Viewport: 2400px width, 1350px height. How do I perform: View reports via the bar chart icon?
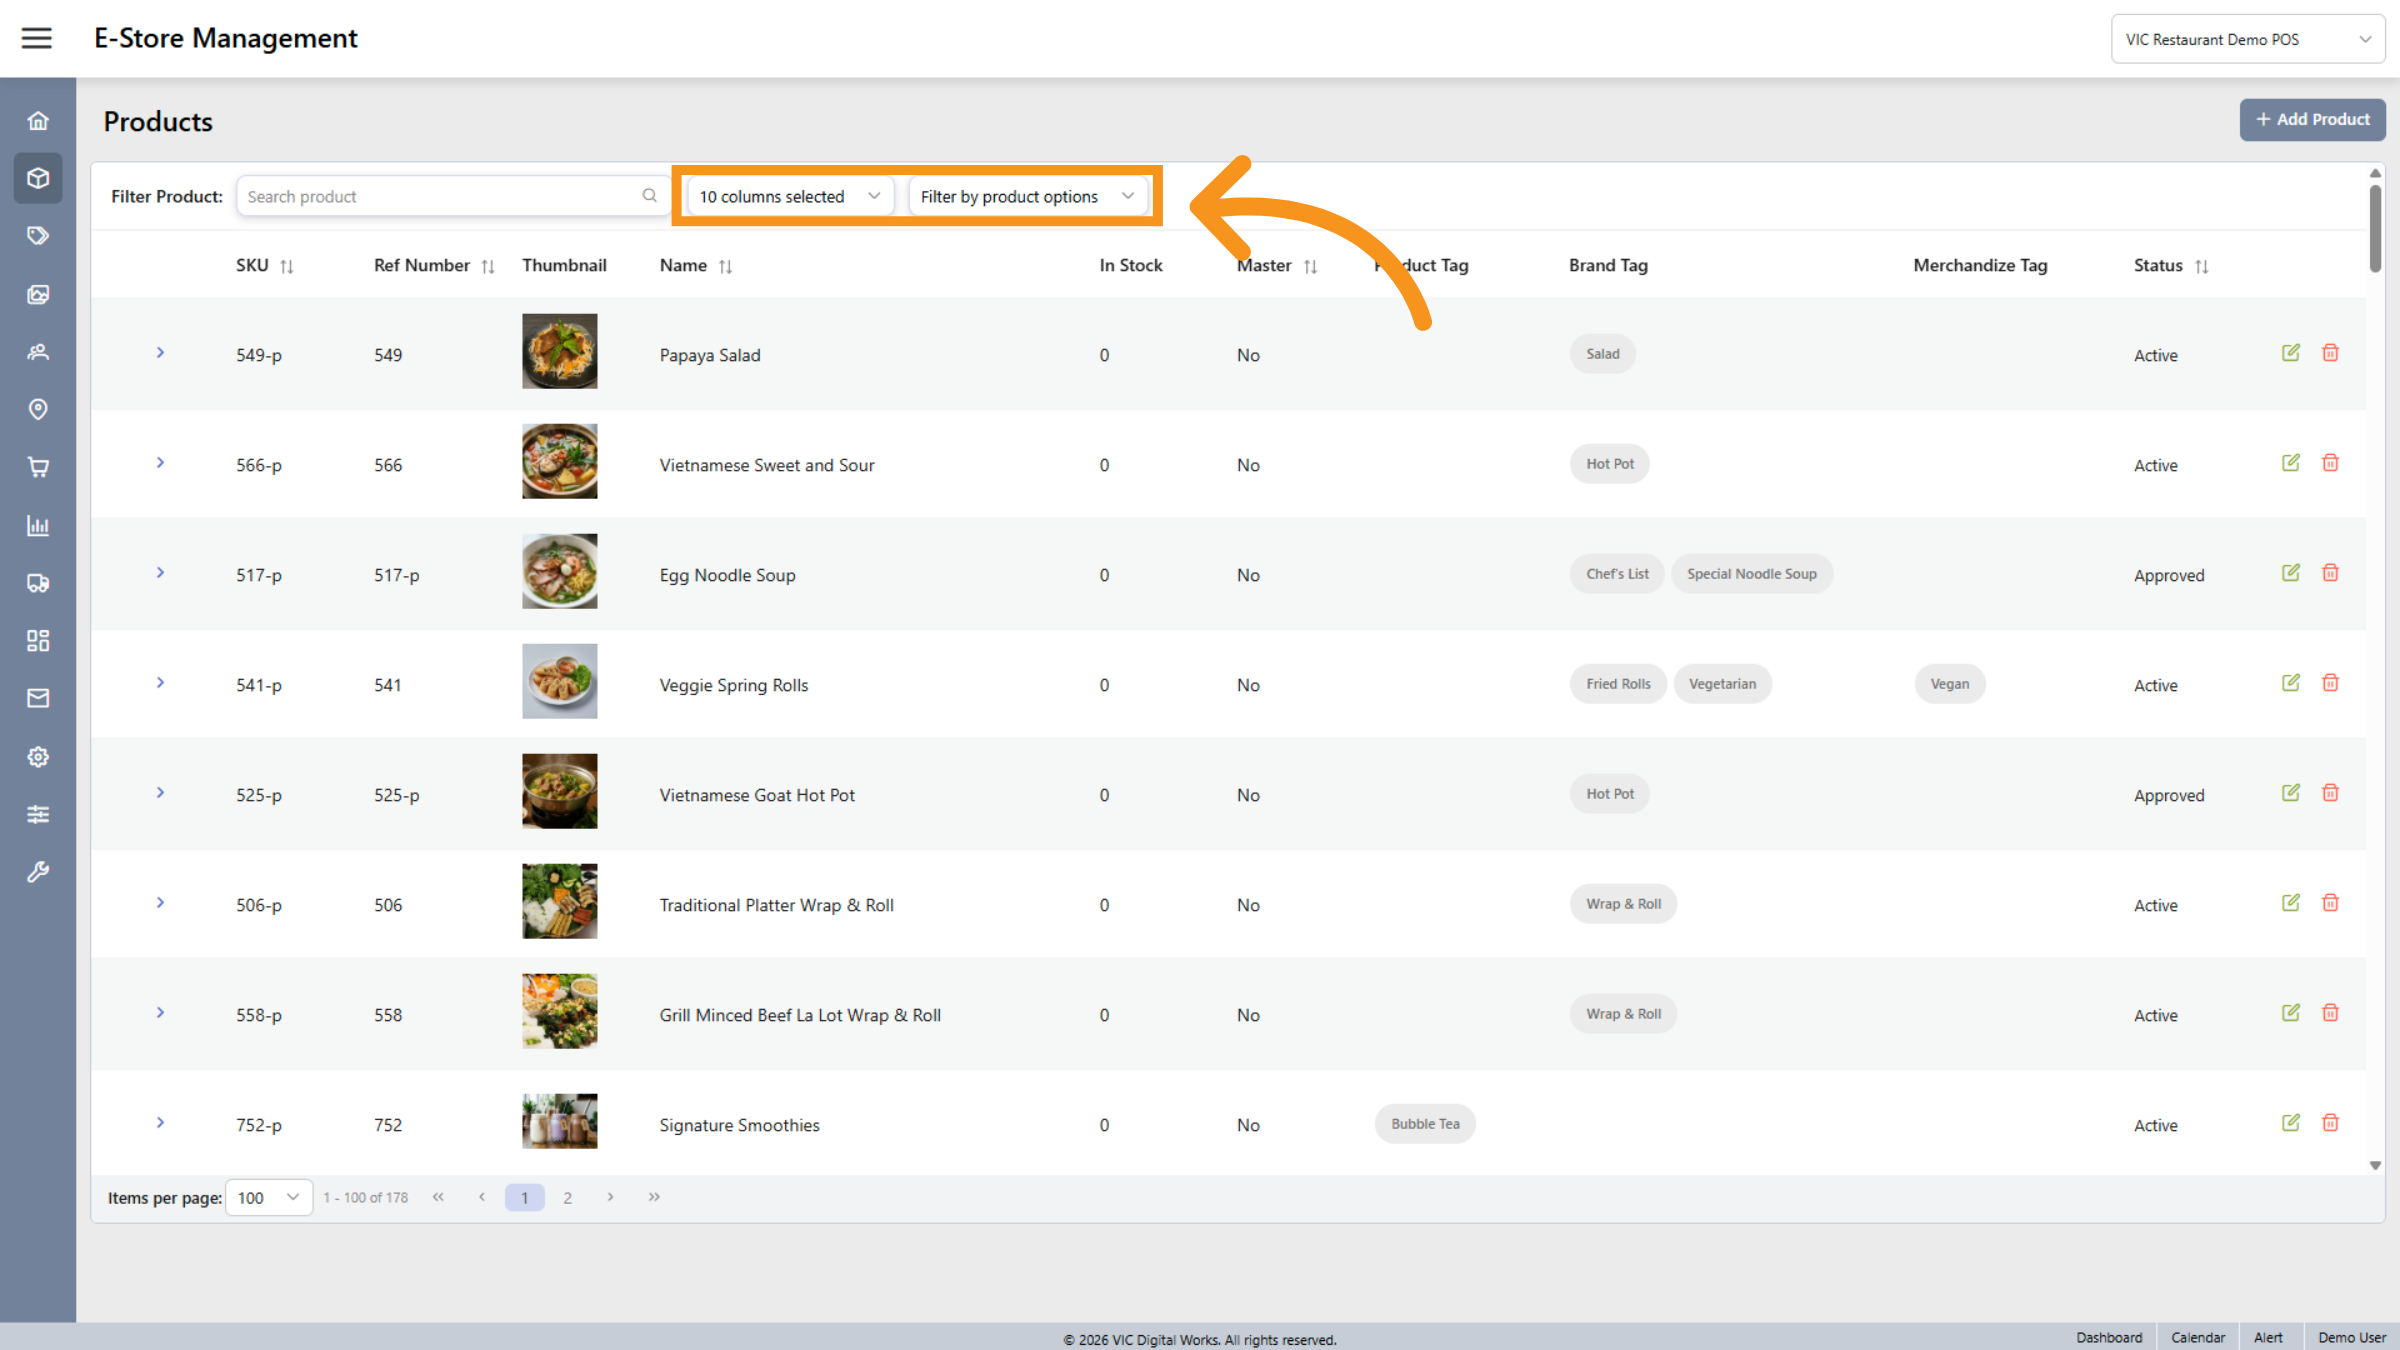(38, 526)
